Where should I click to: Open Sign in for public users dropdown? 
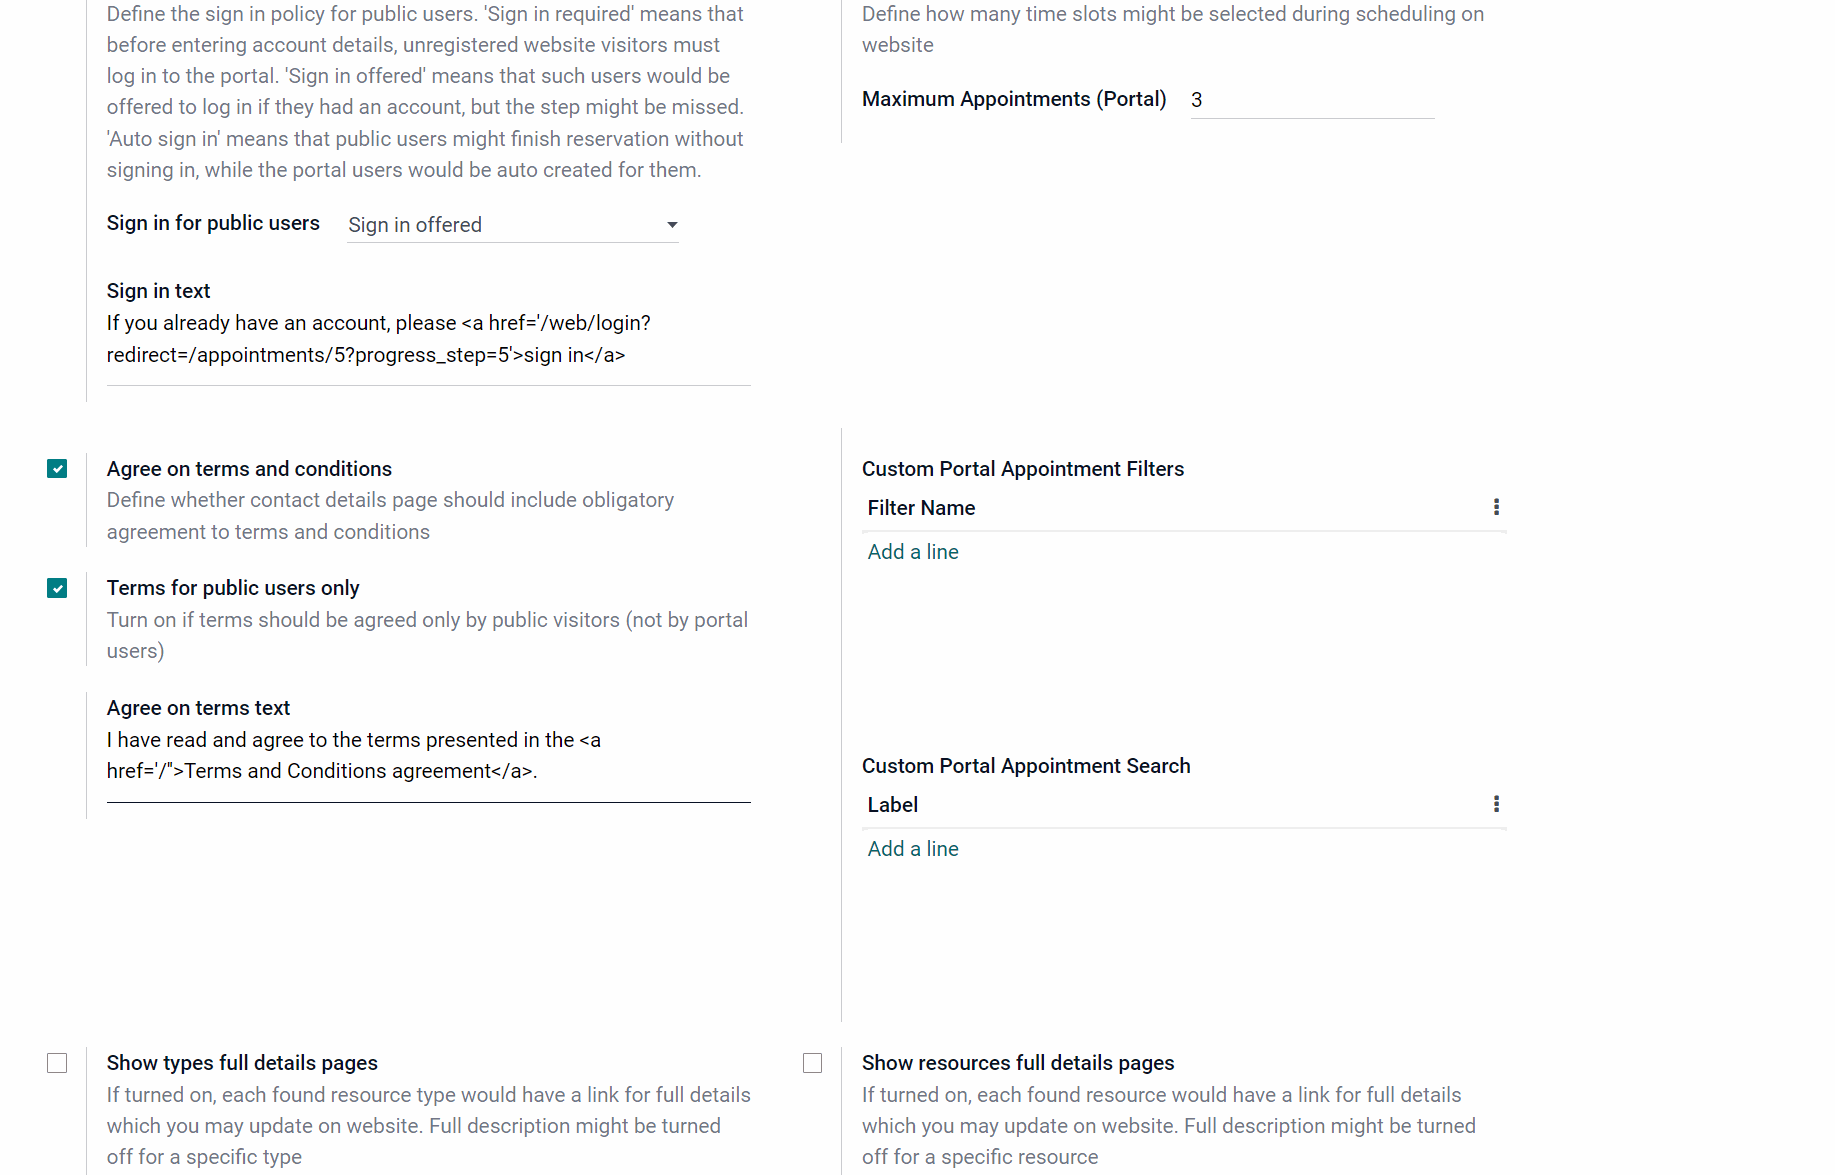(513, 225)
